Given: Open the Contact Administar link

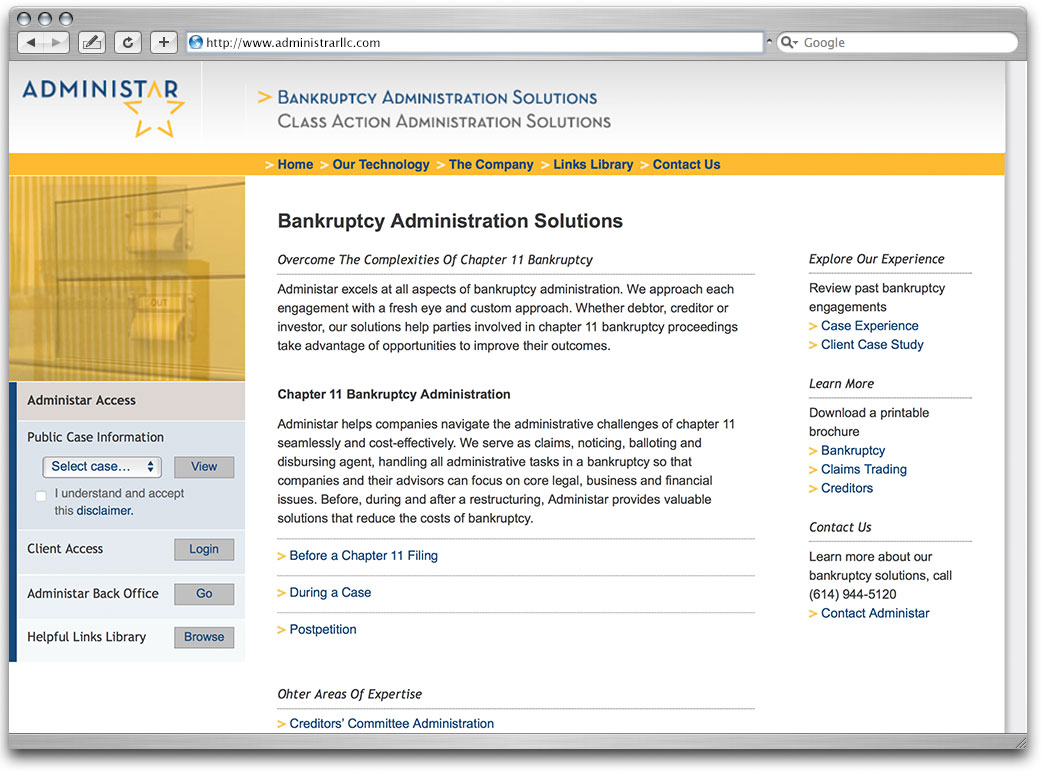Looking at the screenshot, I should tap(875, 613).
